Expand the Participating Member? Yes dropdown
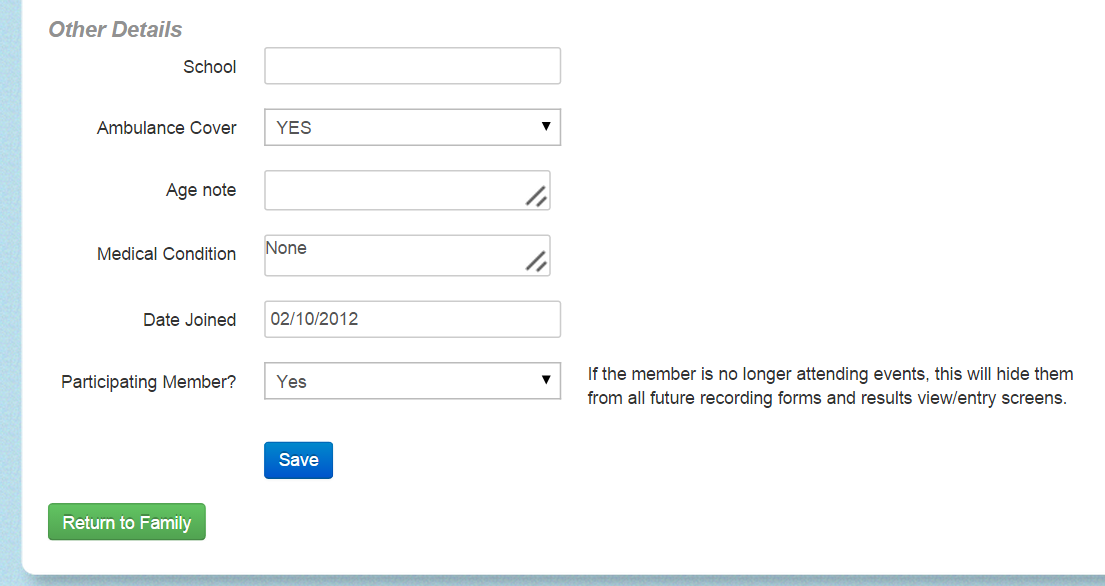The width and height of the screenshot is (1105, 586). tap(412, 381)
